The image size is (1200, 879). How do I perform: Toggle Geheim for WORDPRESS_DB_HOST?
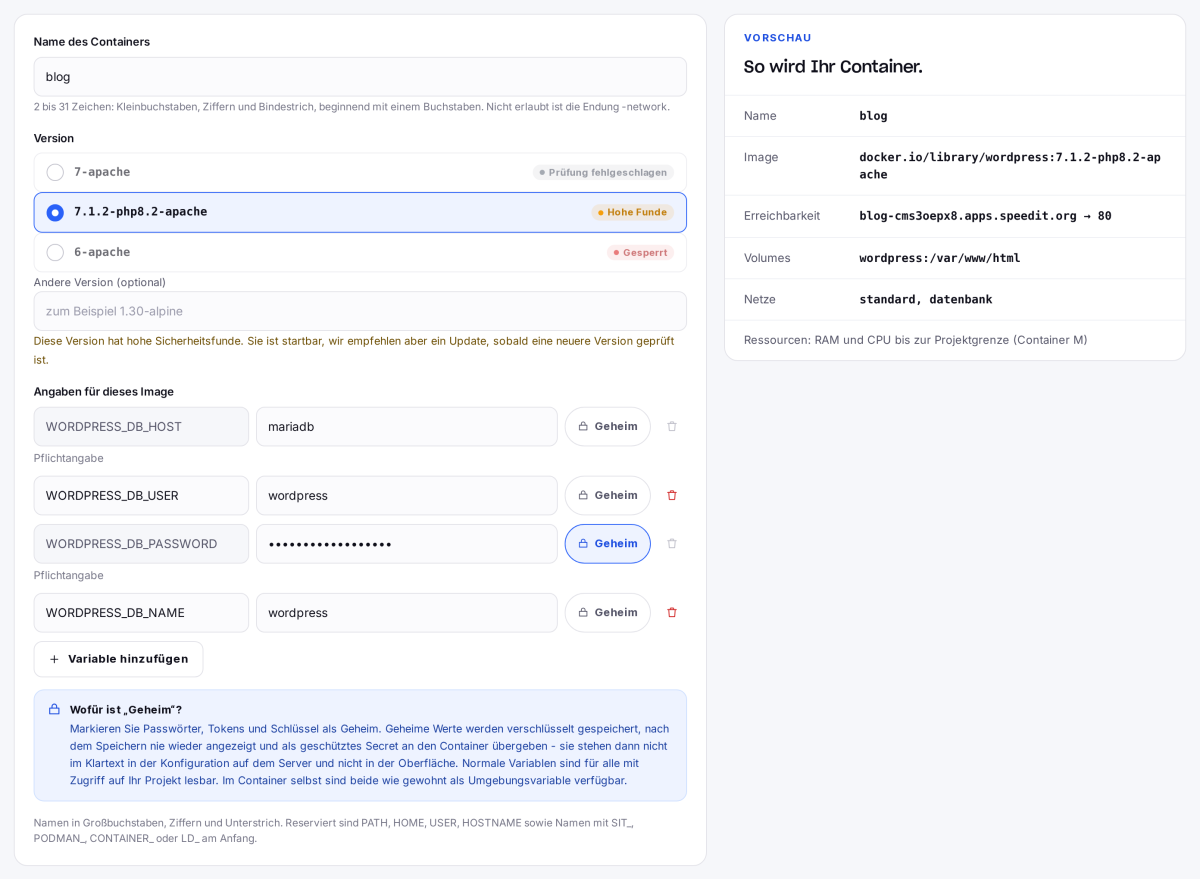pyautogui.click(x=607, y=426)
